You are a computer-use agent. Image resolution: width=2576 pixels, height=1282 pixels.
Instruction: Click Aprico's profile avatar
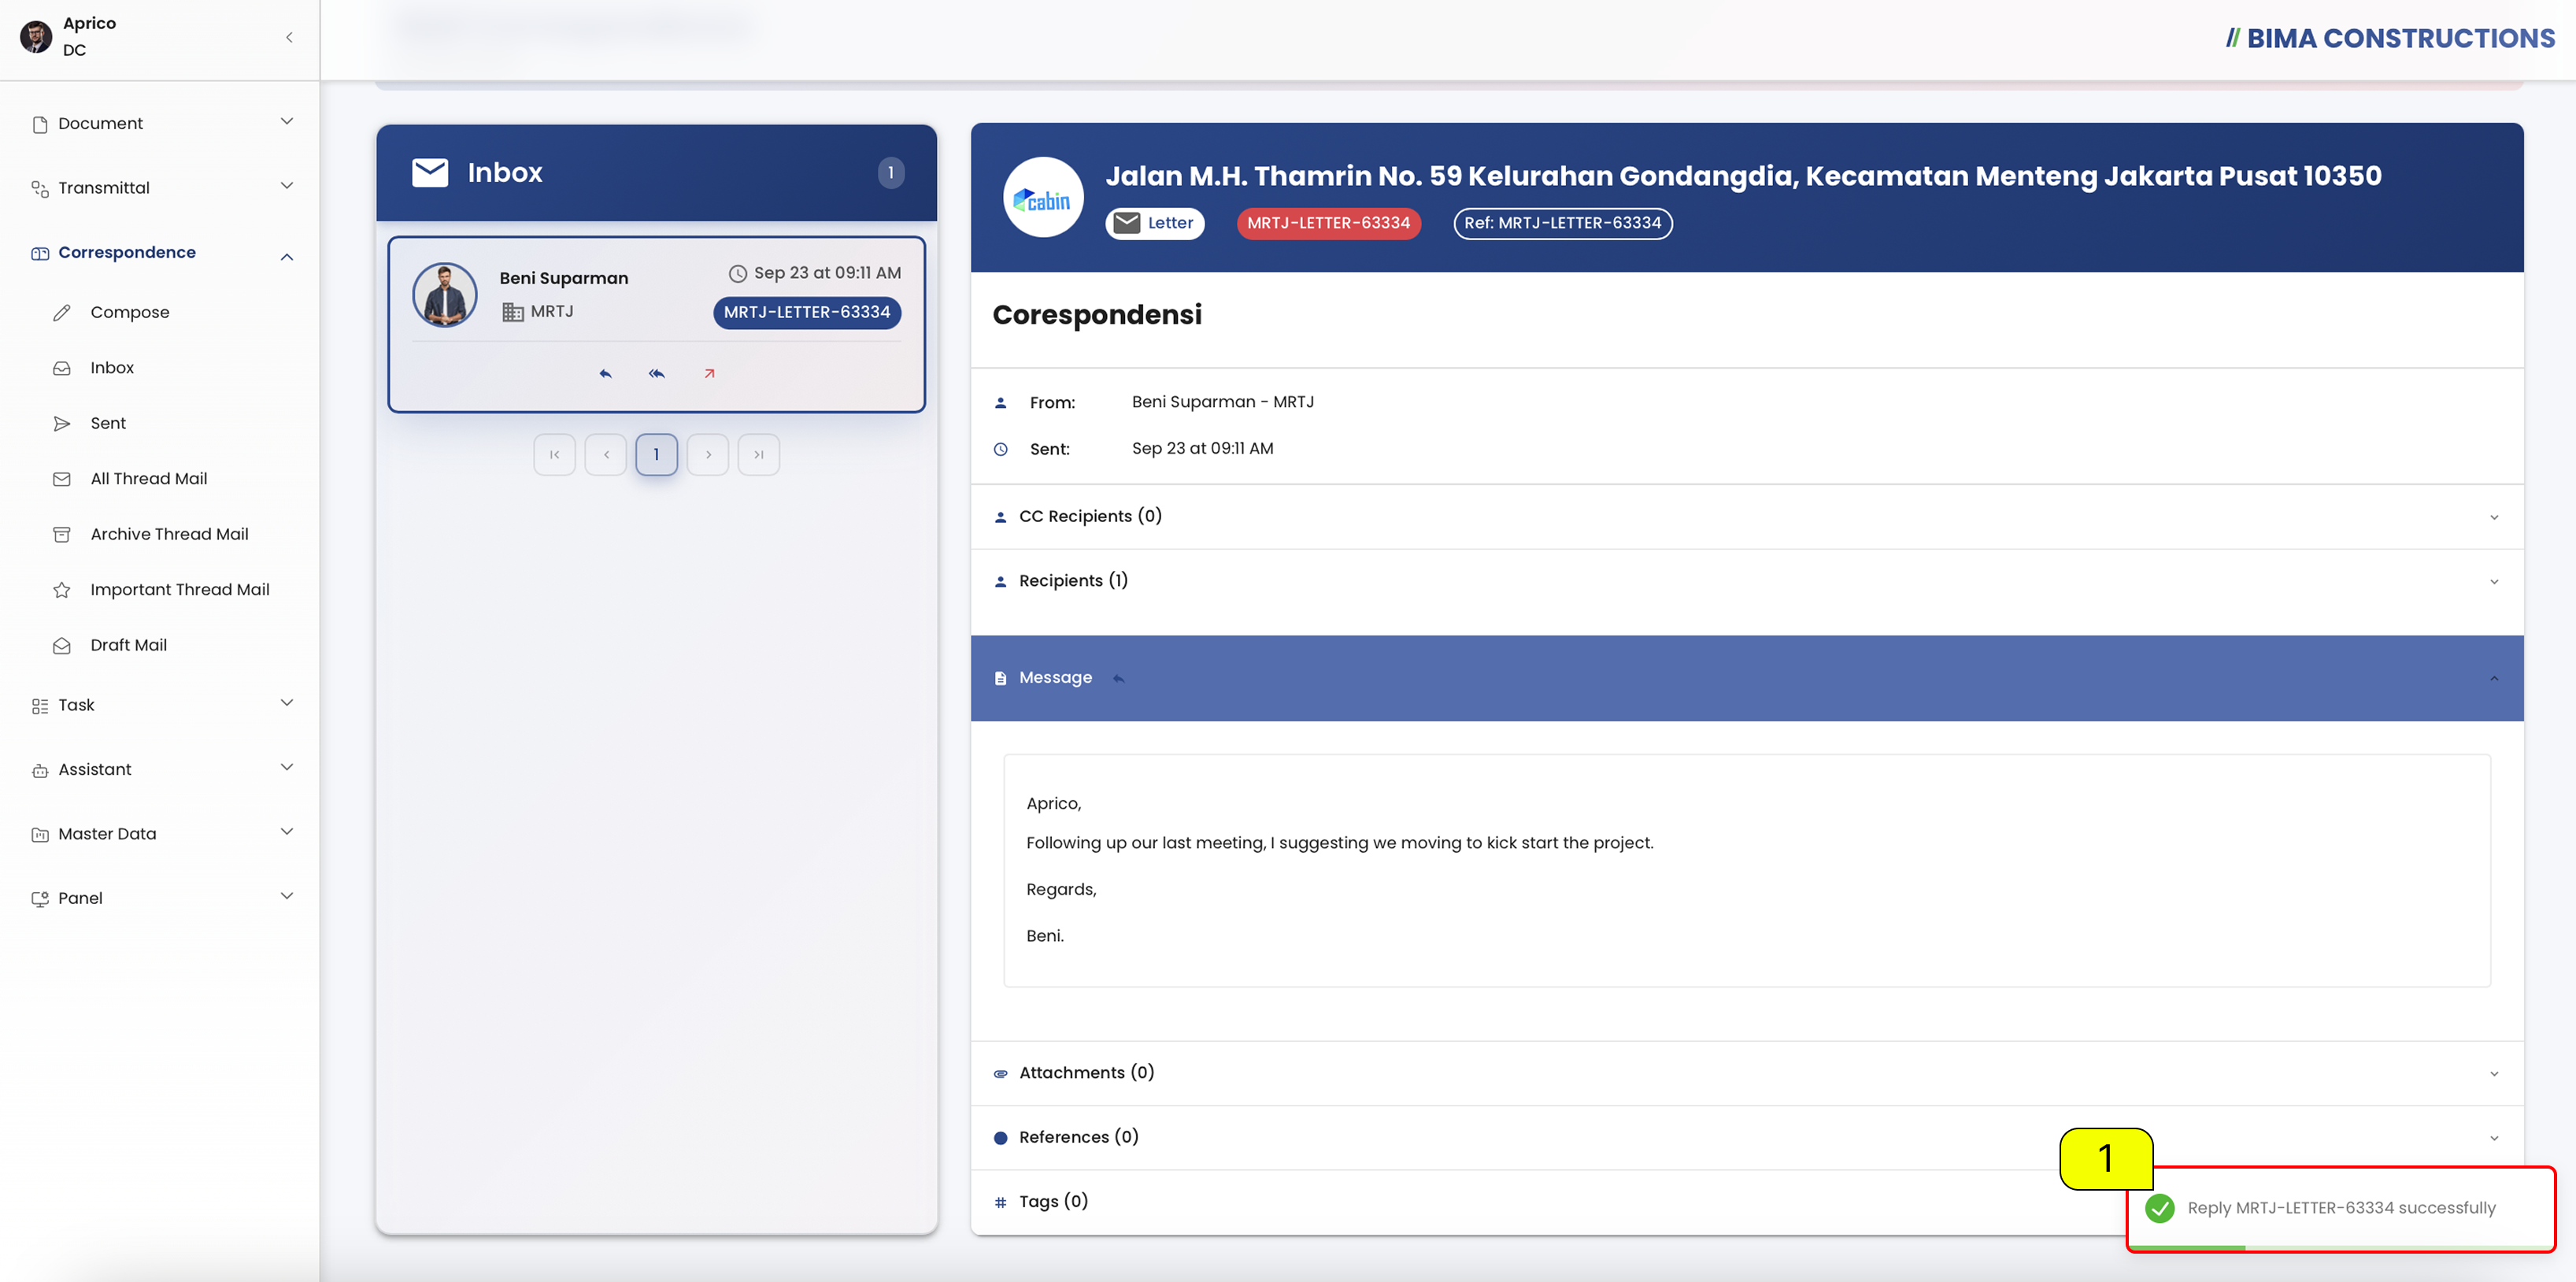point(36,37)
